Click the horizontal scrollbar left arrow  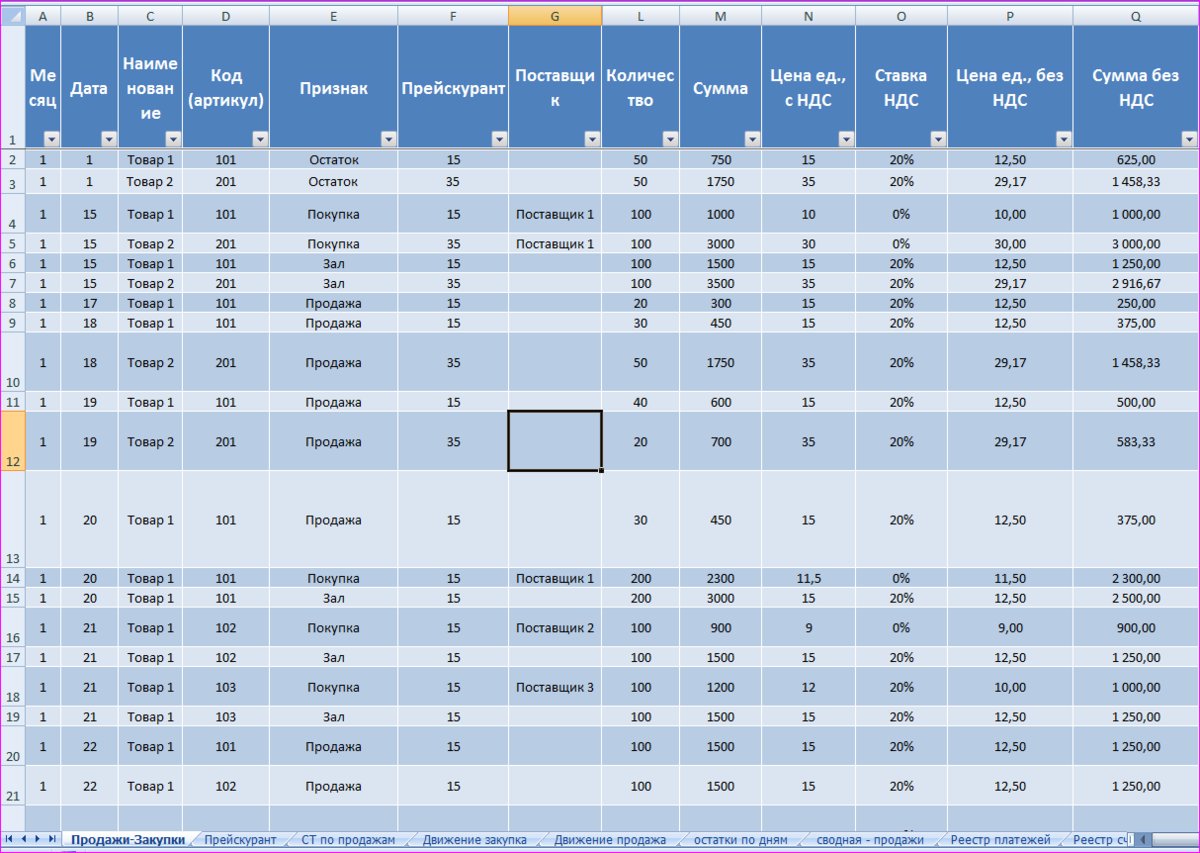(1143, 840)
